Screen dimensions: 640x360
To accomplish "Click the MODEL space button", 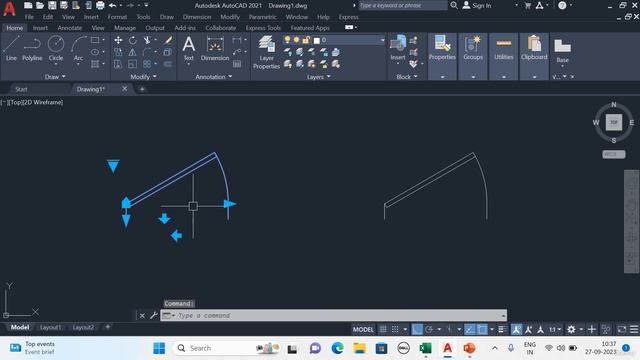I will [363, 329].
